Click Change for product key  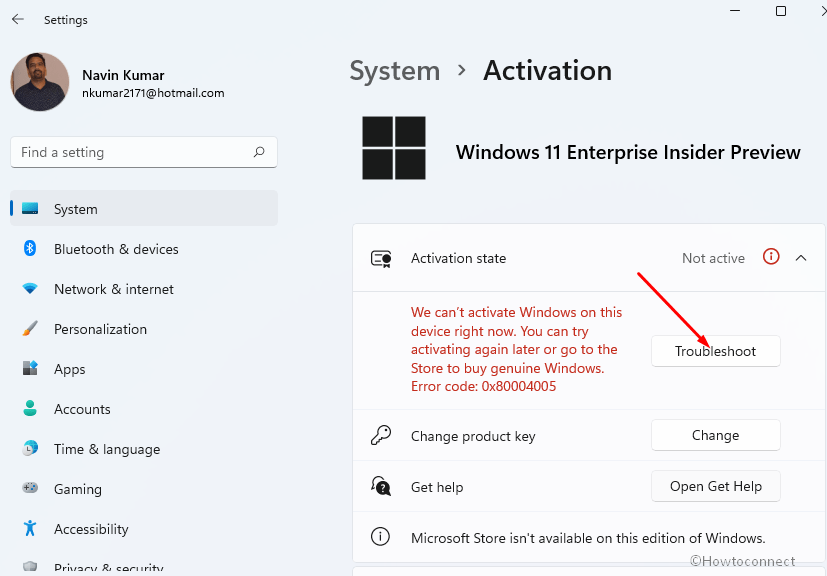715,435
